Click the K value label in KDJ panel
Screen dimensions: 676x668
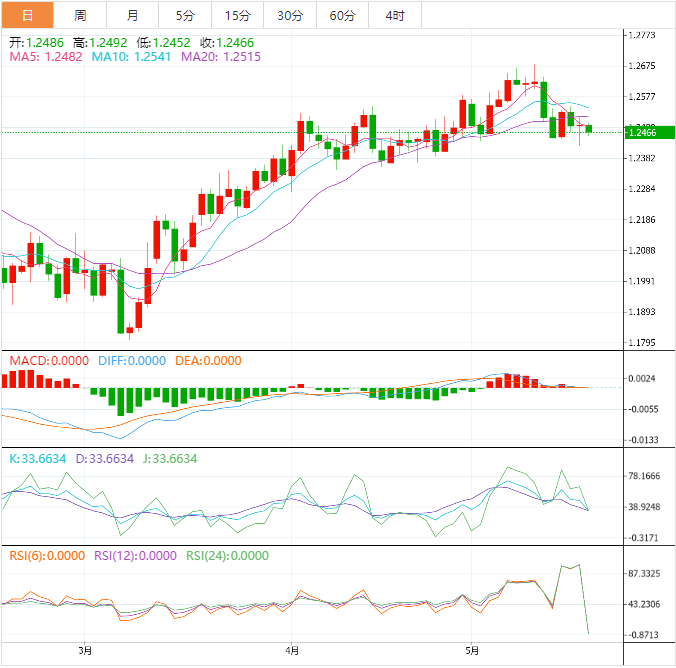click(38, 459)
